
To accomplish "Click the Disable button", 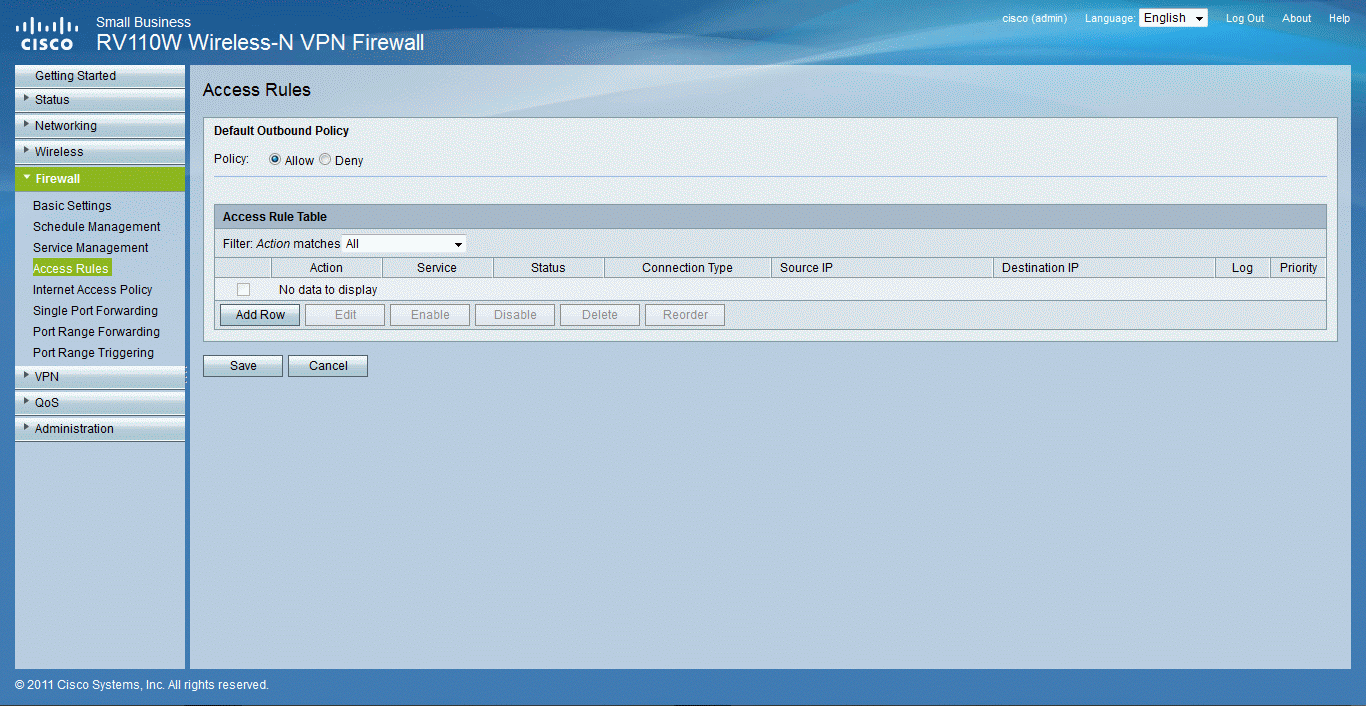I will pos(515,315).
